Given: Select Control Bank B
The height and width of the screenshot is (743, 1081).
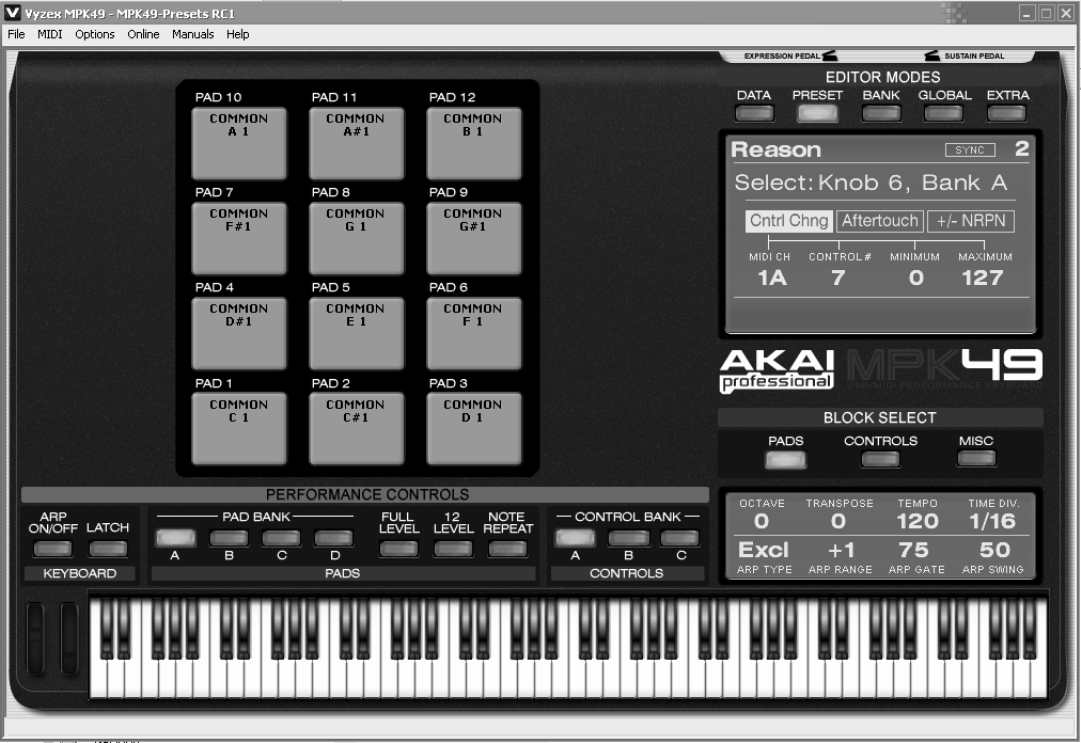Looking at the screenshot, I should [x=628, y=538].
